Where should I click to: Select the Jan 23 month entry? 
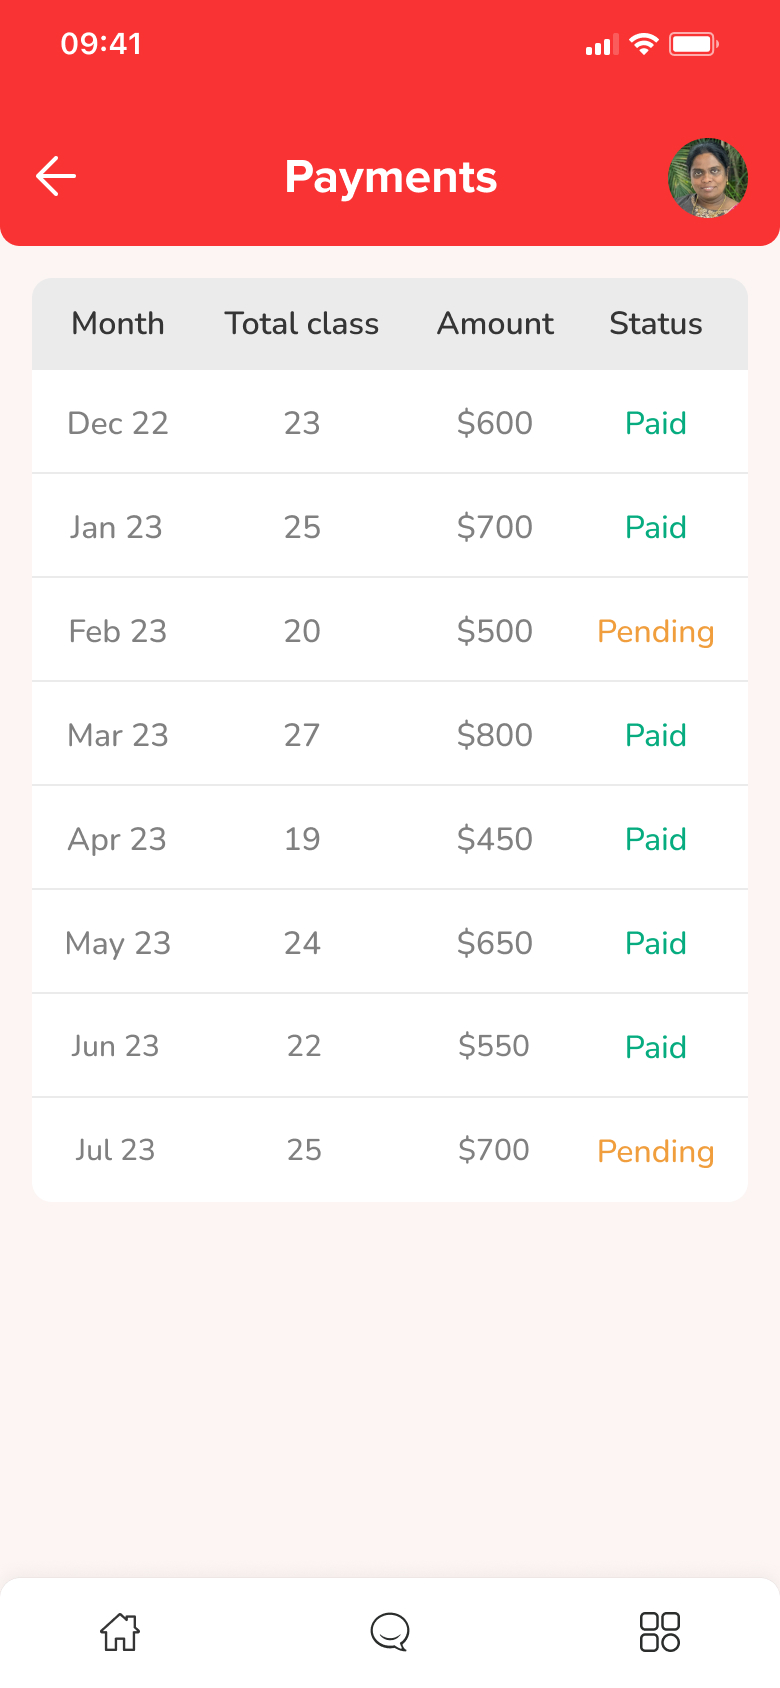(116, 528)
